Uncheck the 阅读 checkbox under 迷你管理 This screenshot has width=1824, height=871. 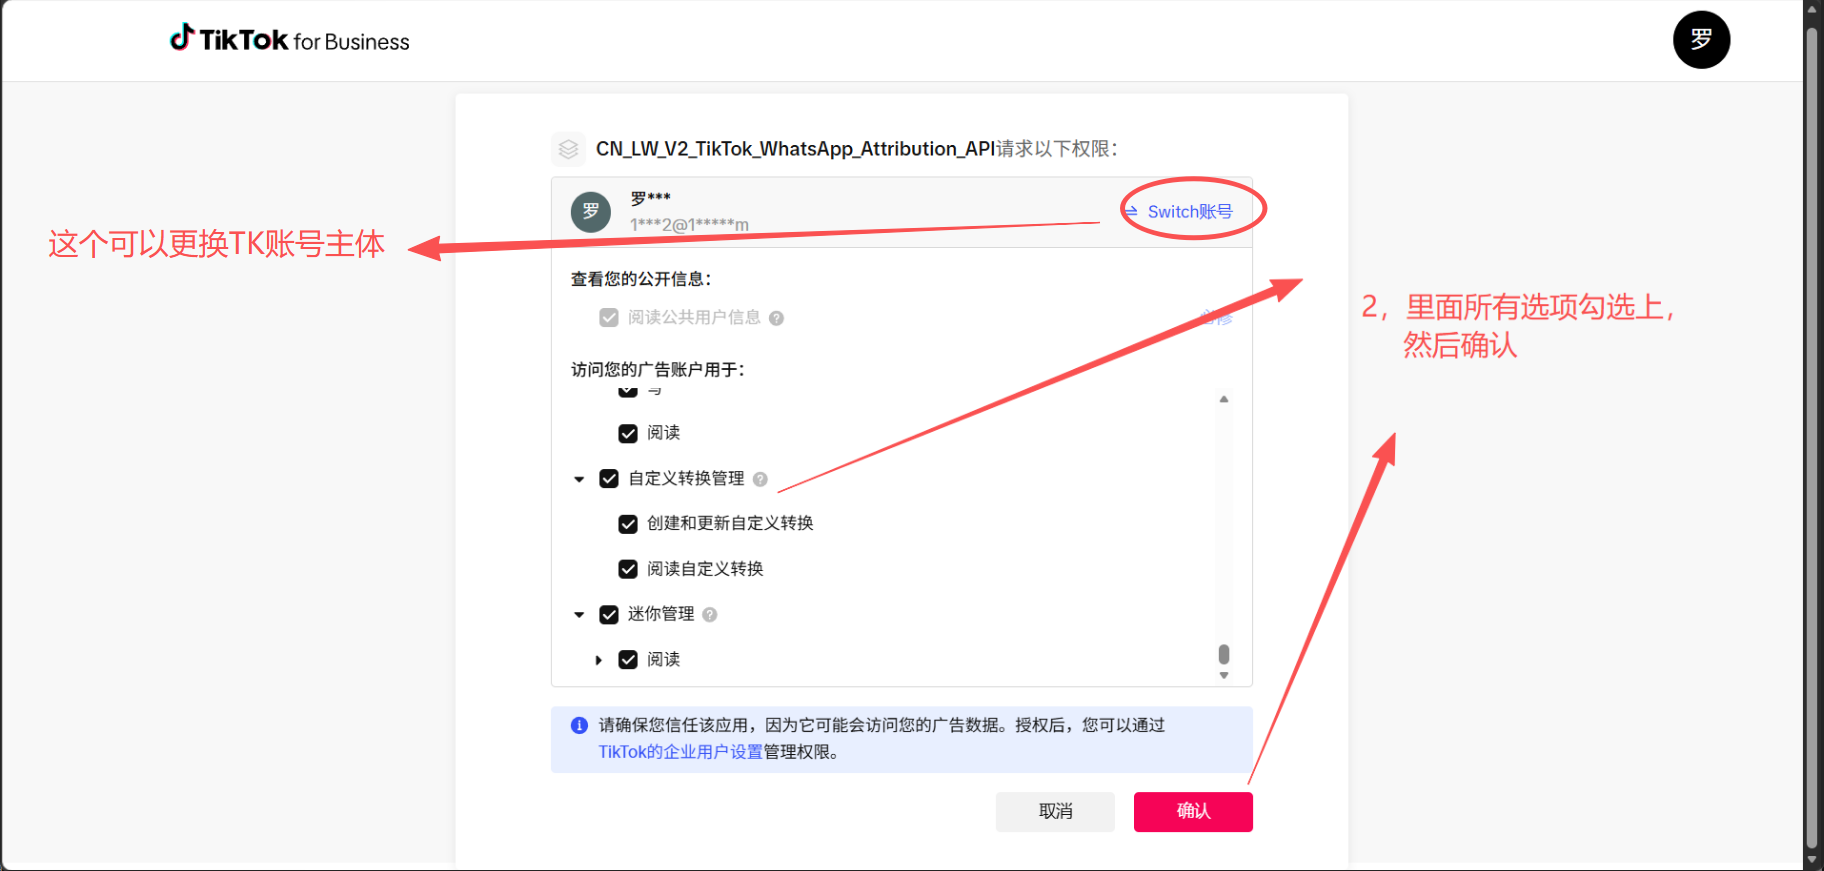[628, 660]
